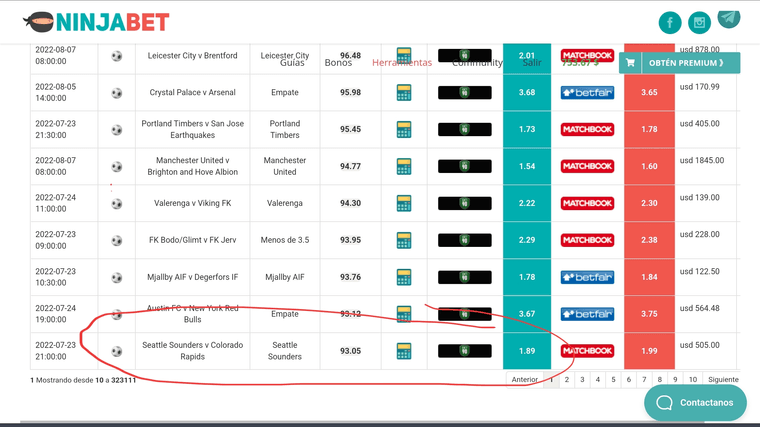The image size is (760, 427).
Task: Click Matchbook logo in Valerenga row
Action: pos(587,203)
